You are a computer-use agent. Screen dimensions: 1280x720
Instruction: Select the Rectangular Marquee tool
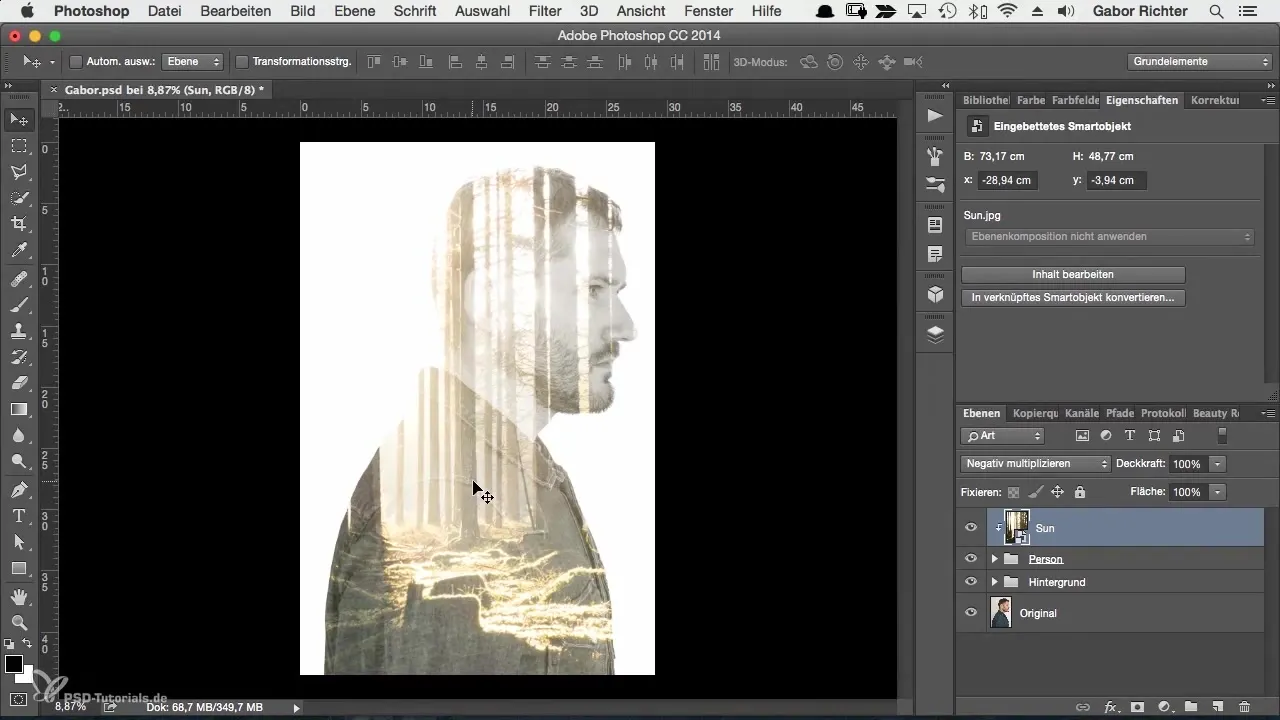[x=18, y=146]
